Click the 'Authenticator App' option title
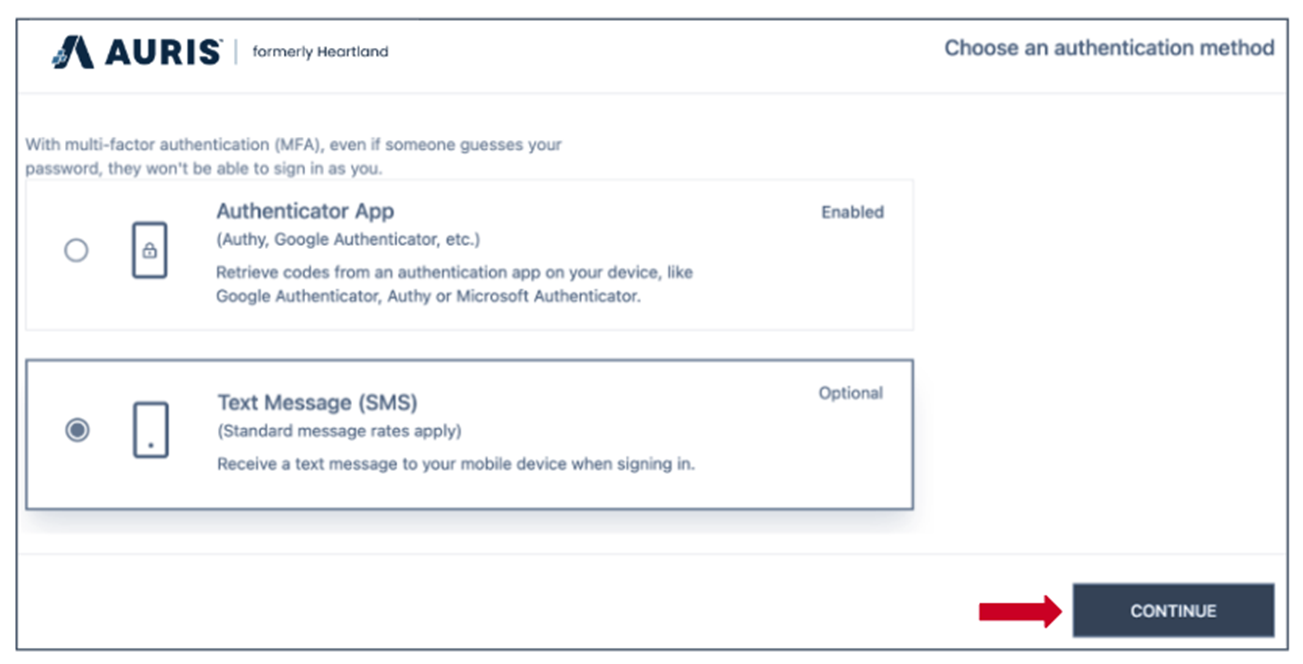Viewport: 1303px width, 664px height. click(x=305, y=211)
